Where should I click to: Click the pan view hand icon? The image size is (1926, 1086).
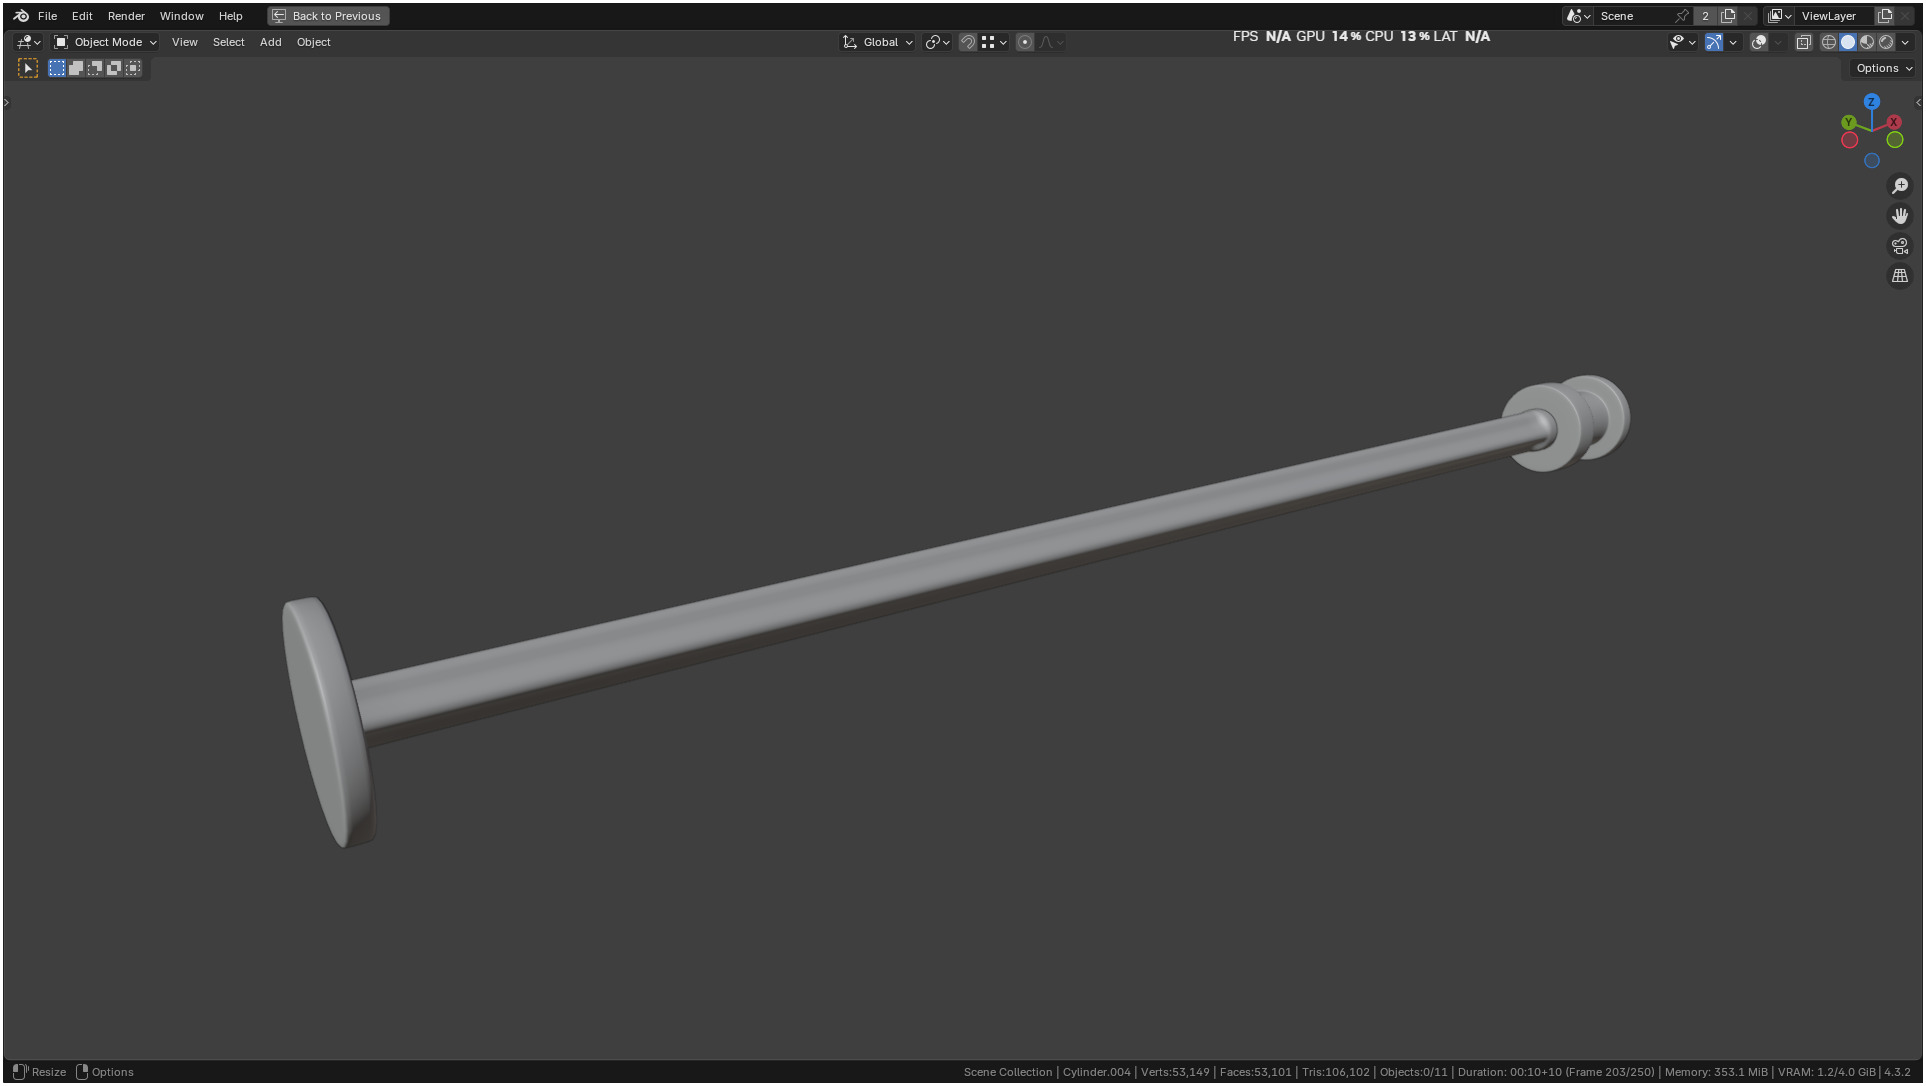[1900, 216]
